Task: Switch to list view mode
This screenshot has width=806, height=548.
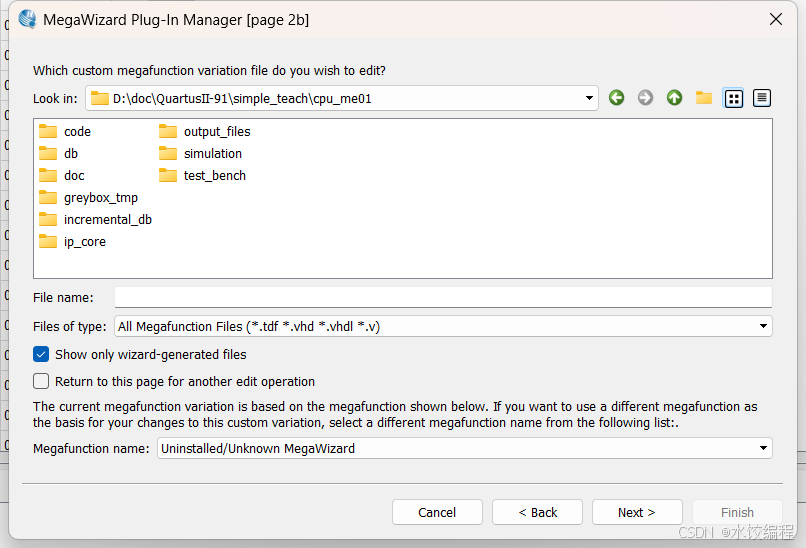Action: pos(734,98)
